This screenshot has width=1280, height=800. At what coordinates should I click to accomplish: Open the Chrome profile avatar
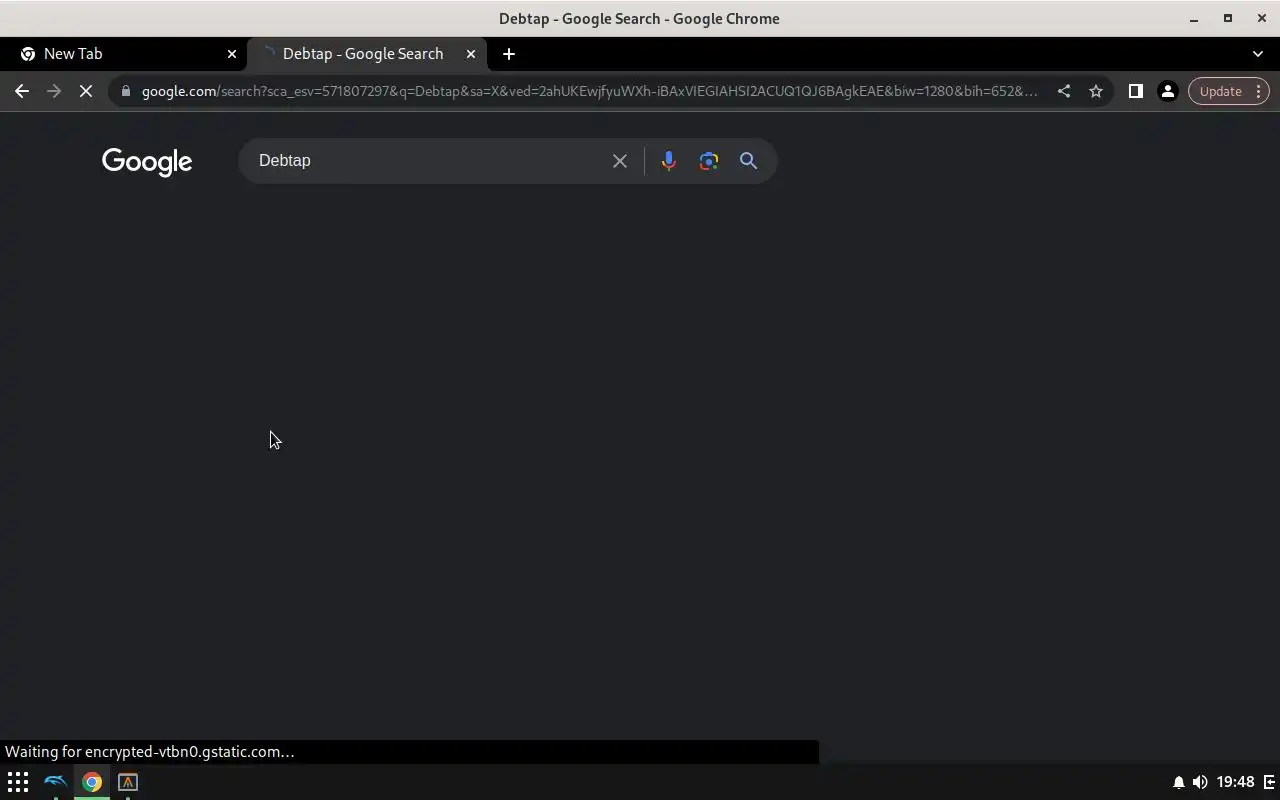(x=1167, y=91)
